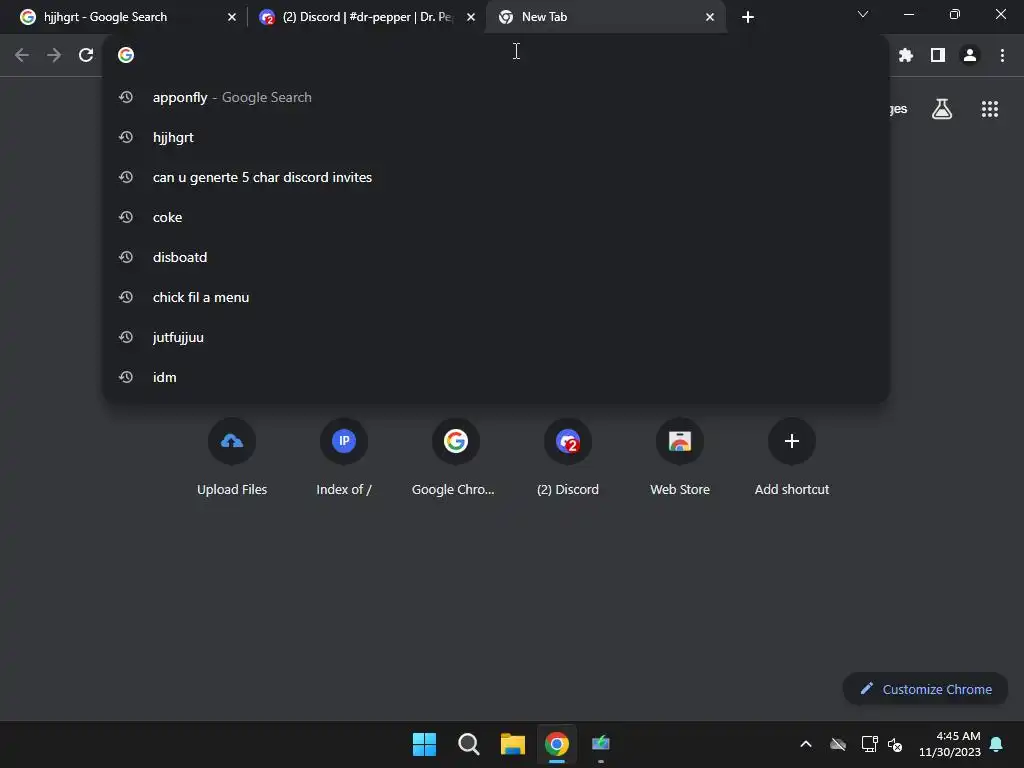The height and width of the screenshot is (768, 1024).
Task: Open File Explorer from taskbar
Action: coord(513,744)
